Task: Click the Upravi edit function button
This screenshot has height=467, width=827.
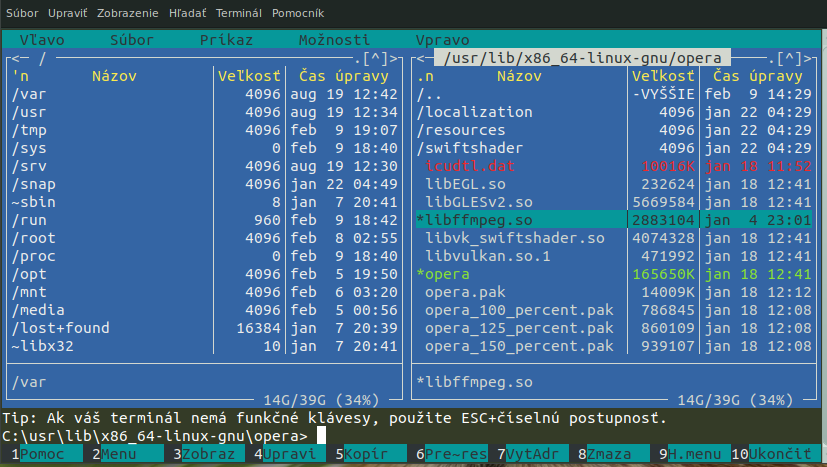Action: click(289, 454)
